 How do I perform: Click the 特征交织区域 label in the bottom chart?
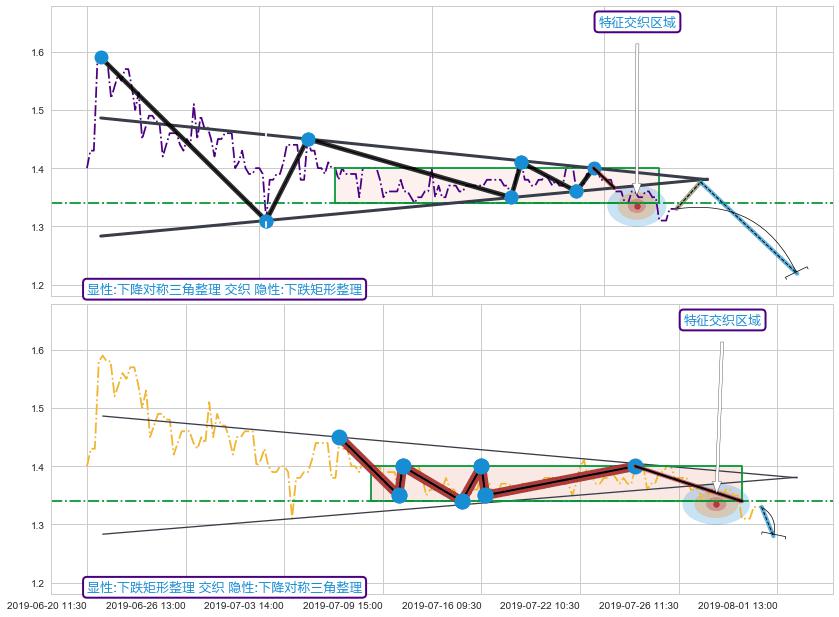[722, 320]
